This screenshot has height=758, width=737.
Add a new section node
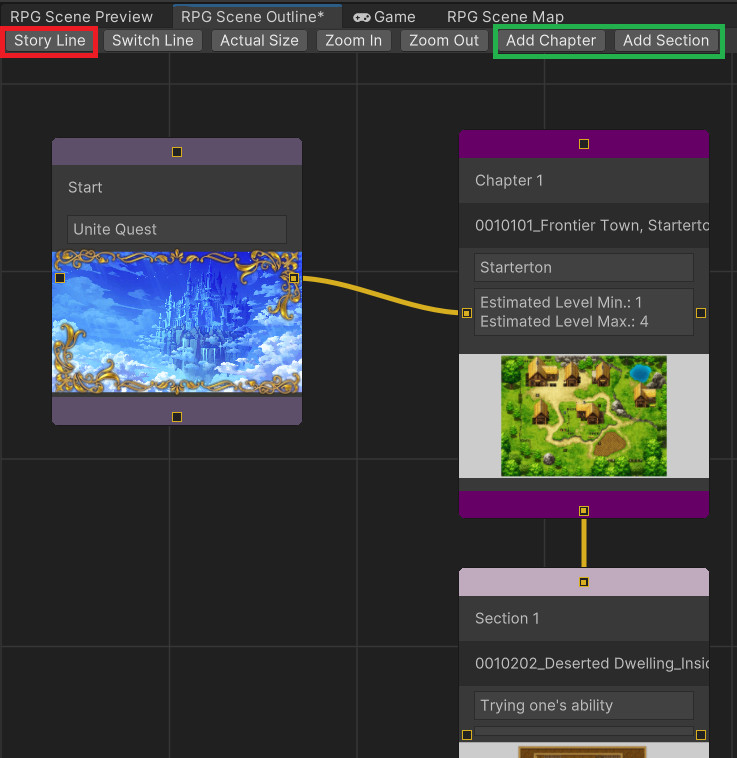click(x=665, y=41)
